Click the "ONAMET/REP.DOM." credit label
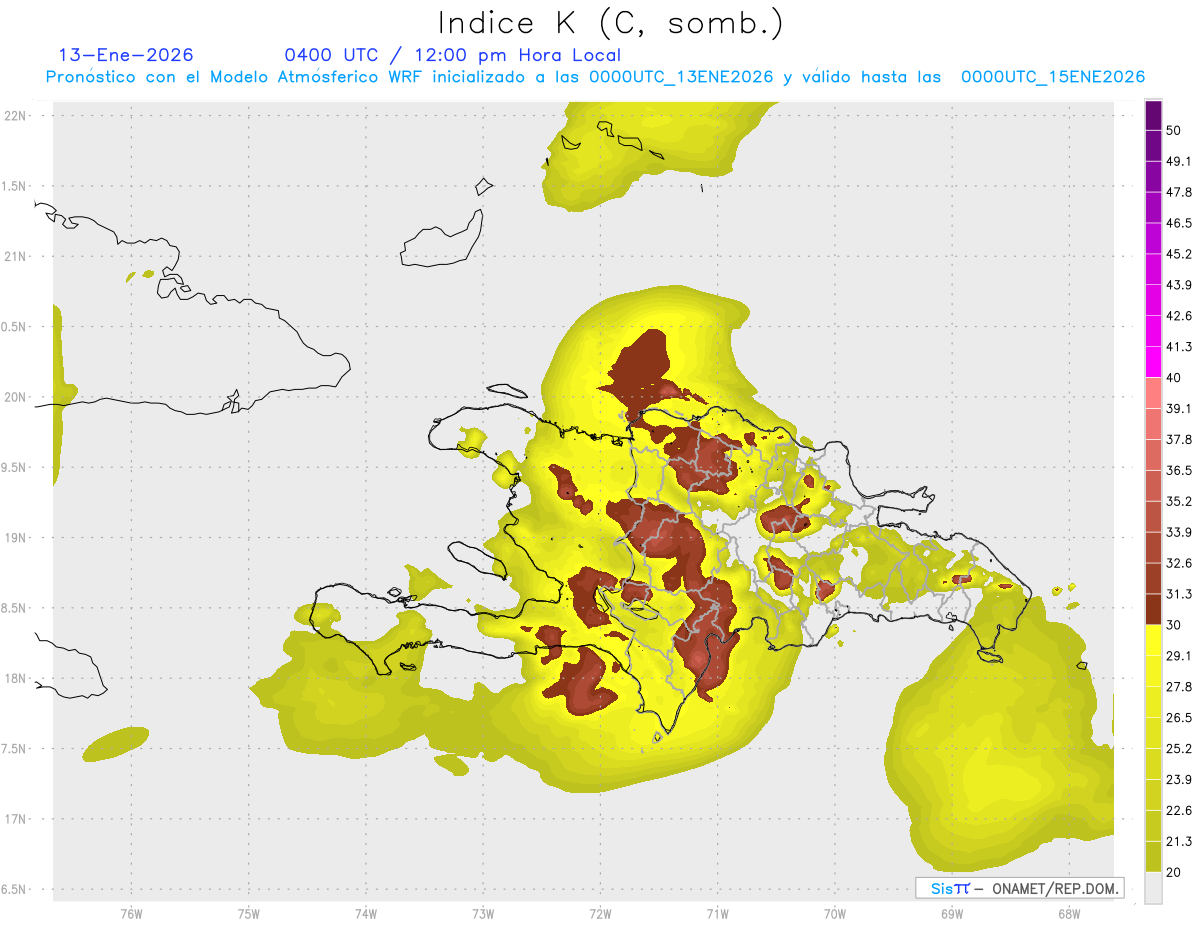Screen dimensions: 1200x927 point(1055,888)
